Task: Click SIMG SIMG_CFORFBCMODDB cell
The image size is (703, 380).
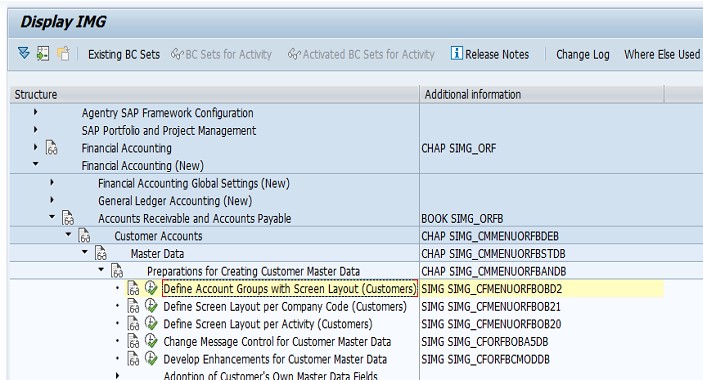Action: [x=485, y=359]
